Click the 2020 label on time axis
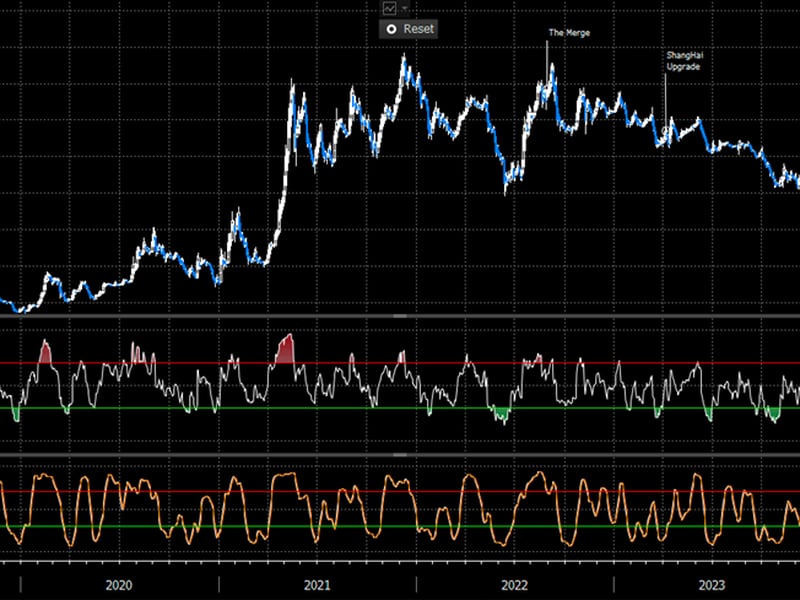800x600 pixels. pos(120,584)
